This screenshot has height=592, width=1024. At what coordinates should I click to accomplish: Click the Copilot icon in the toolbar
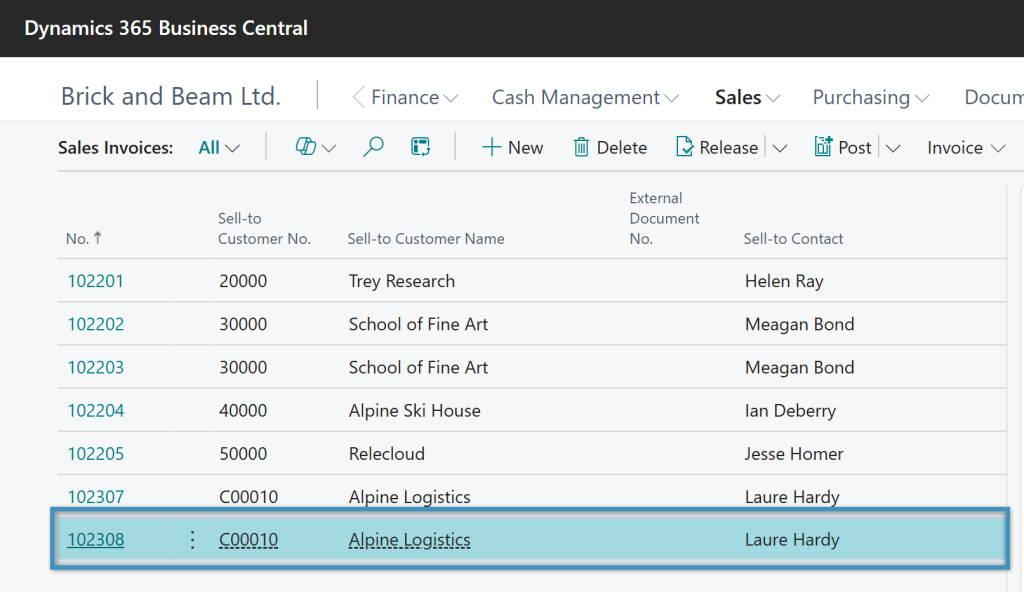(x=306, y=147)
